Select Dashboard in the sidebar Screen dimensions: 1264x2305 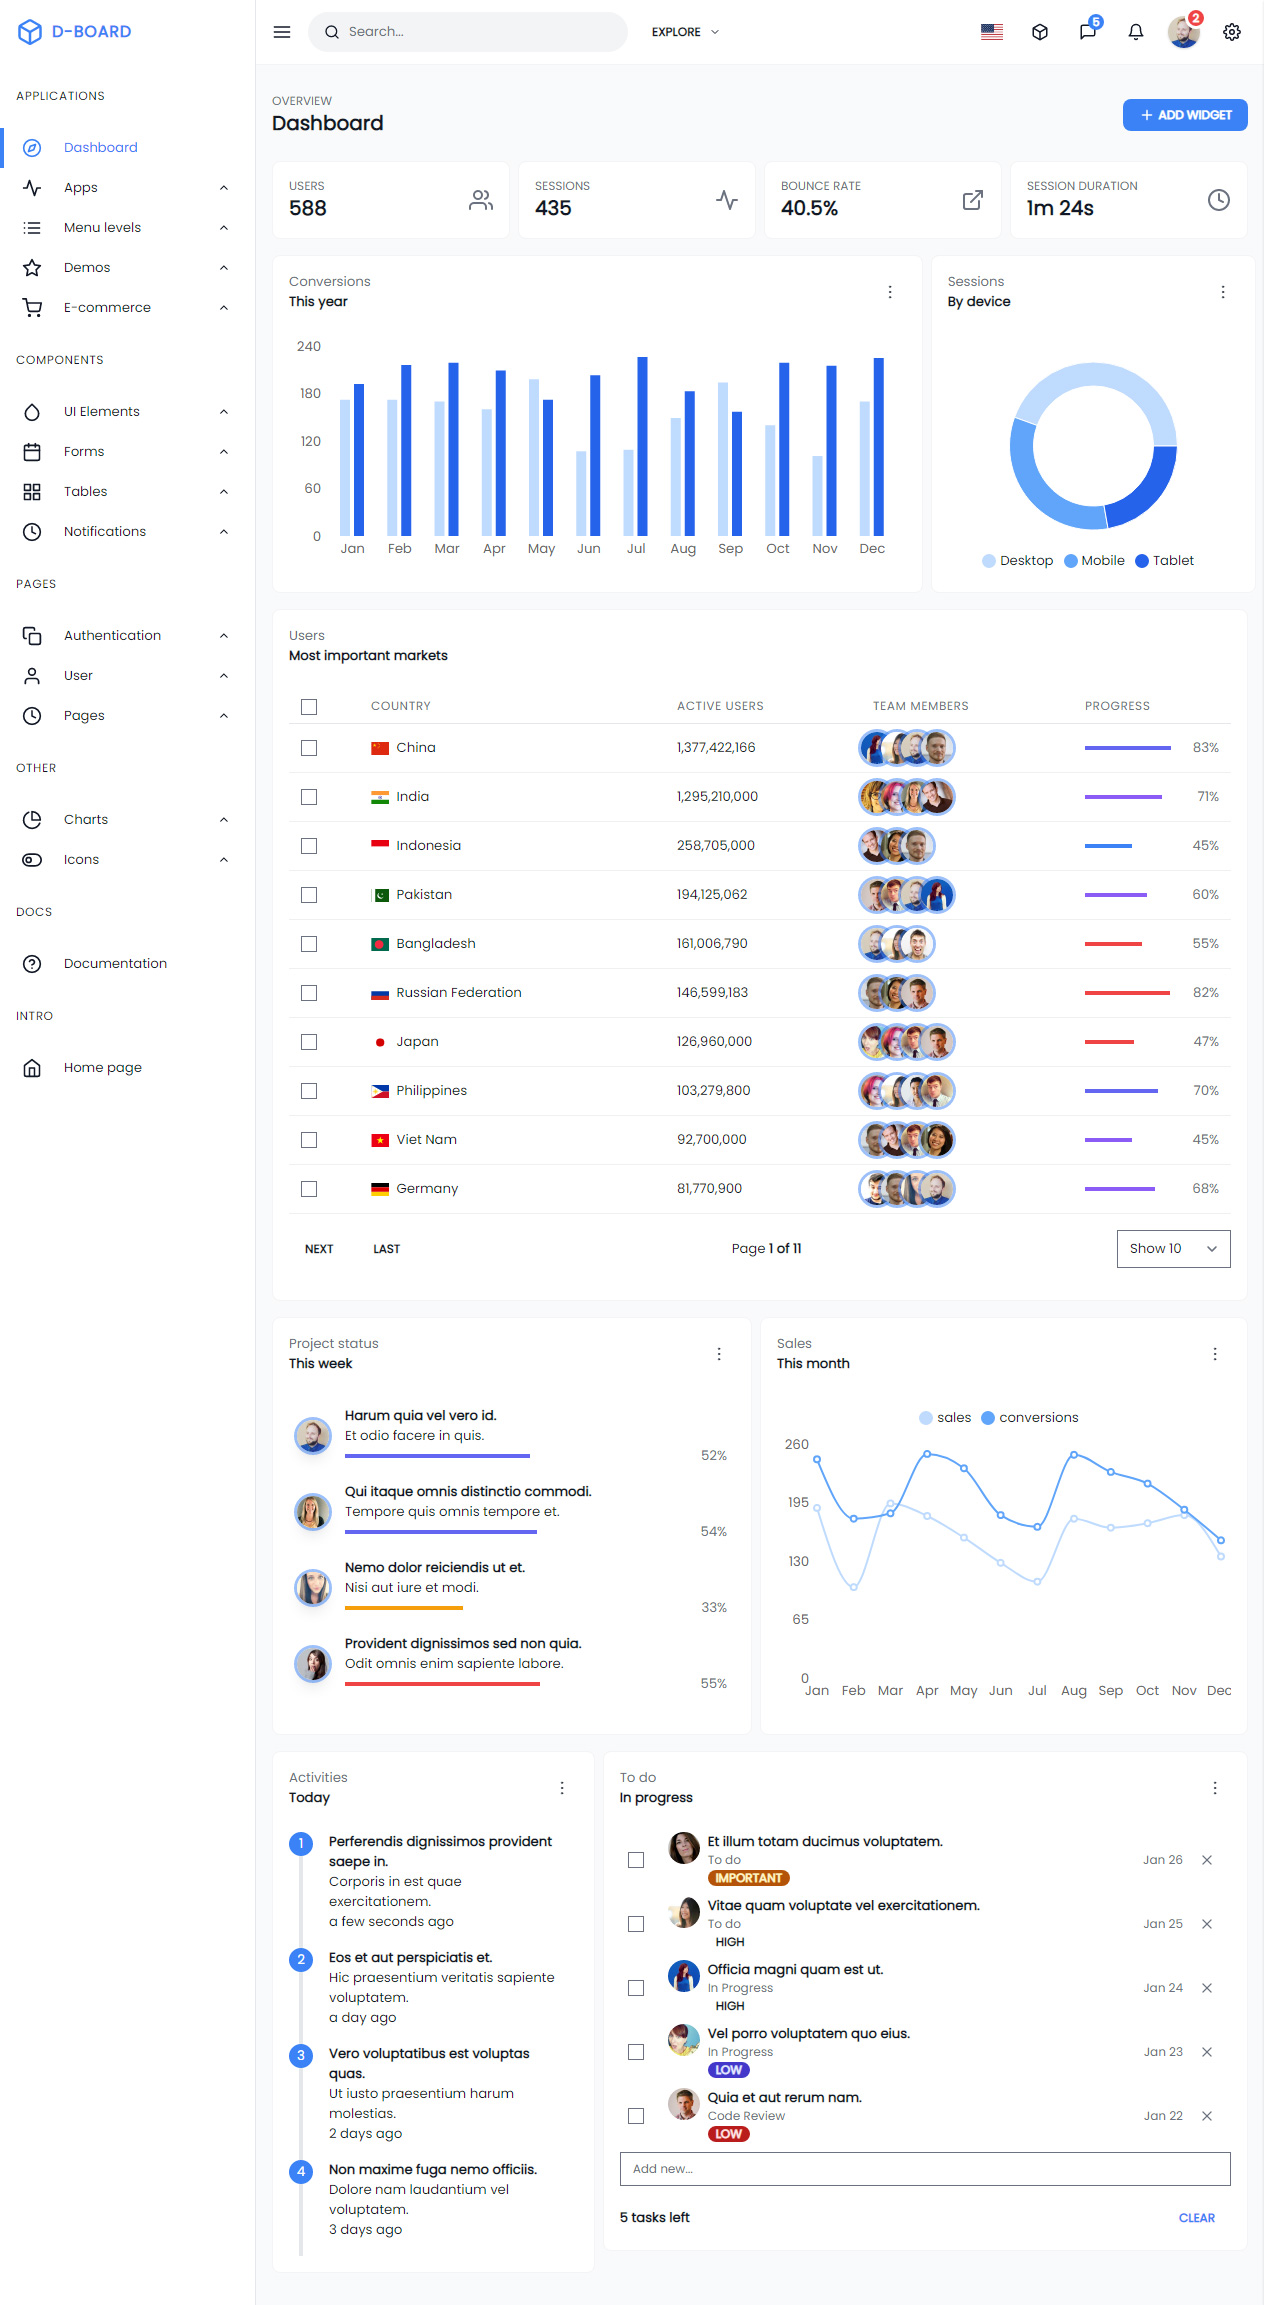click(127, 148)
